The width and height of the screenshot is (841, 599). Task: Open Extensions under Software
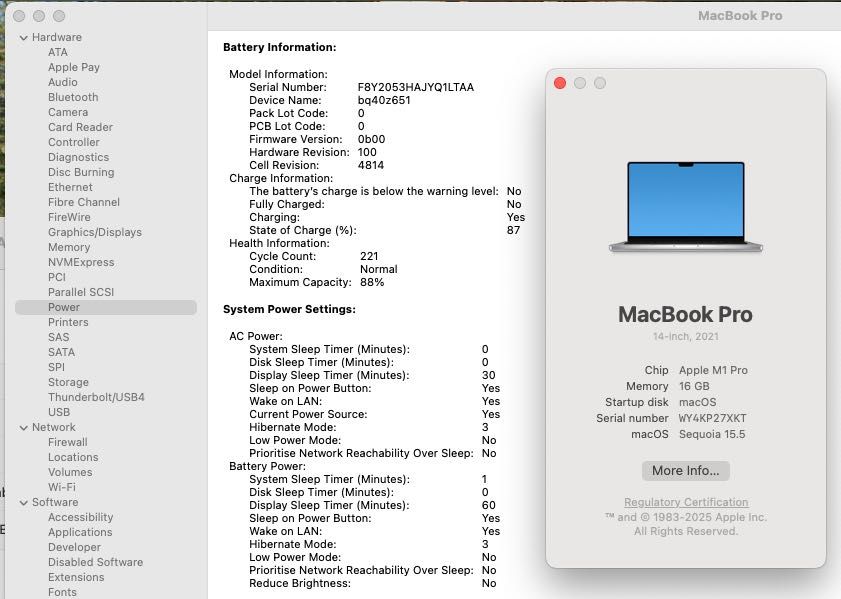click(76, 578)
